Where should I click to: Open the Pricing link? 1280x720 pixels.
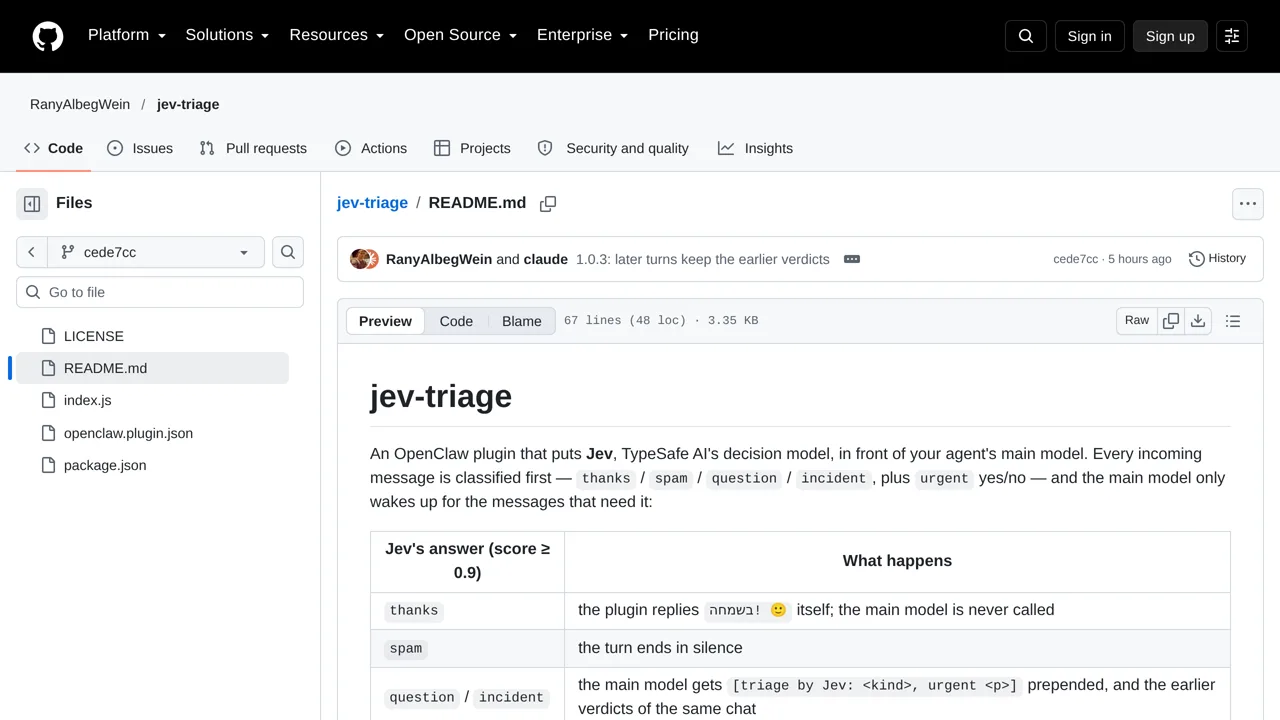click(x=673, y=35)
